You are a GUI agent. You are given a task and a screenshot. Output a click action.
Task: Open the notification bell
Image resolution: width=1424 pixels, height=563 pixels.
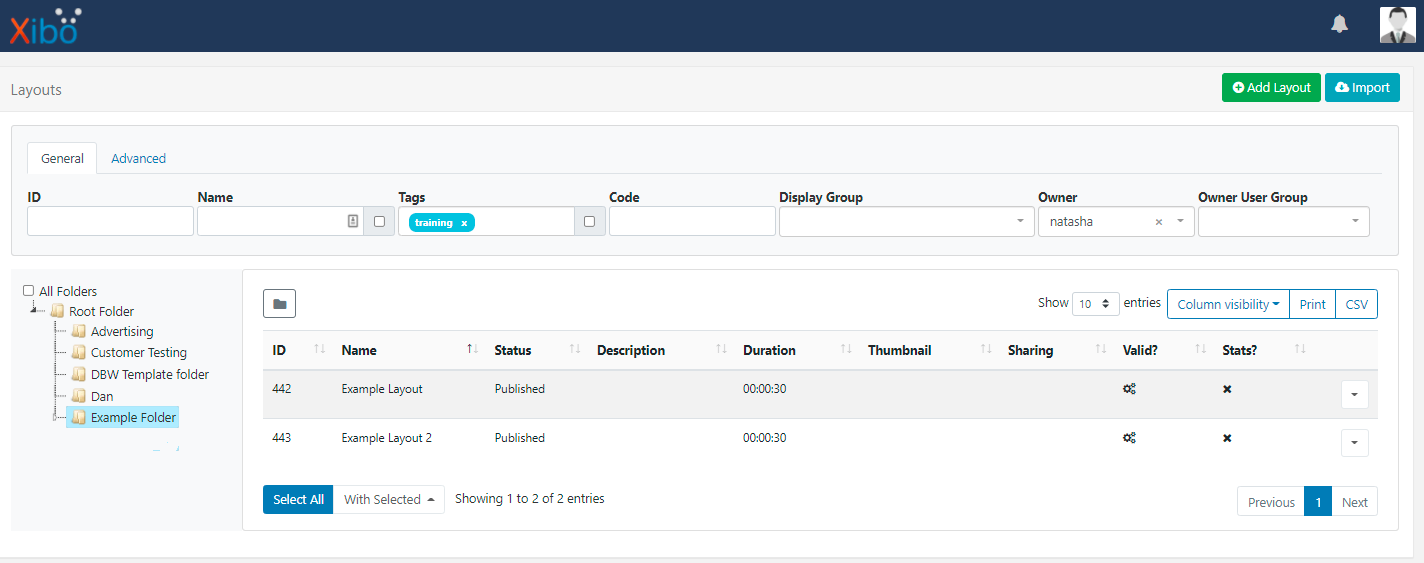point(1339,24)
